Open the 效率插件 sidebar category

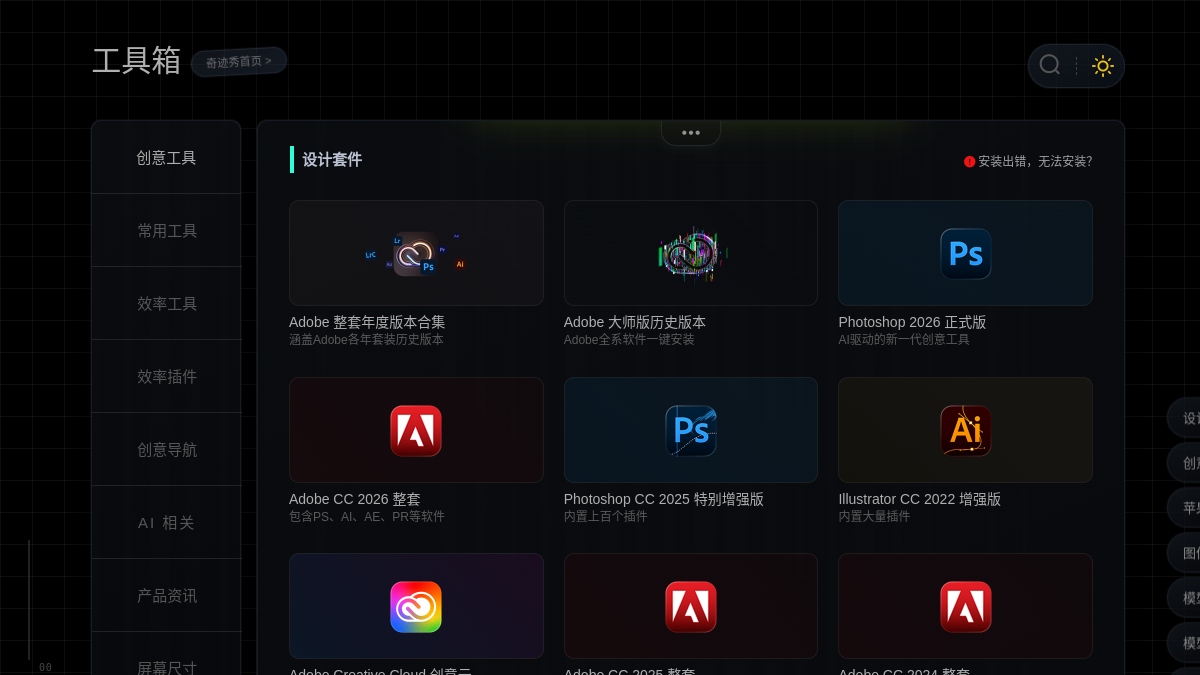click(166, 377)
